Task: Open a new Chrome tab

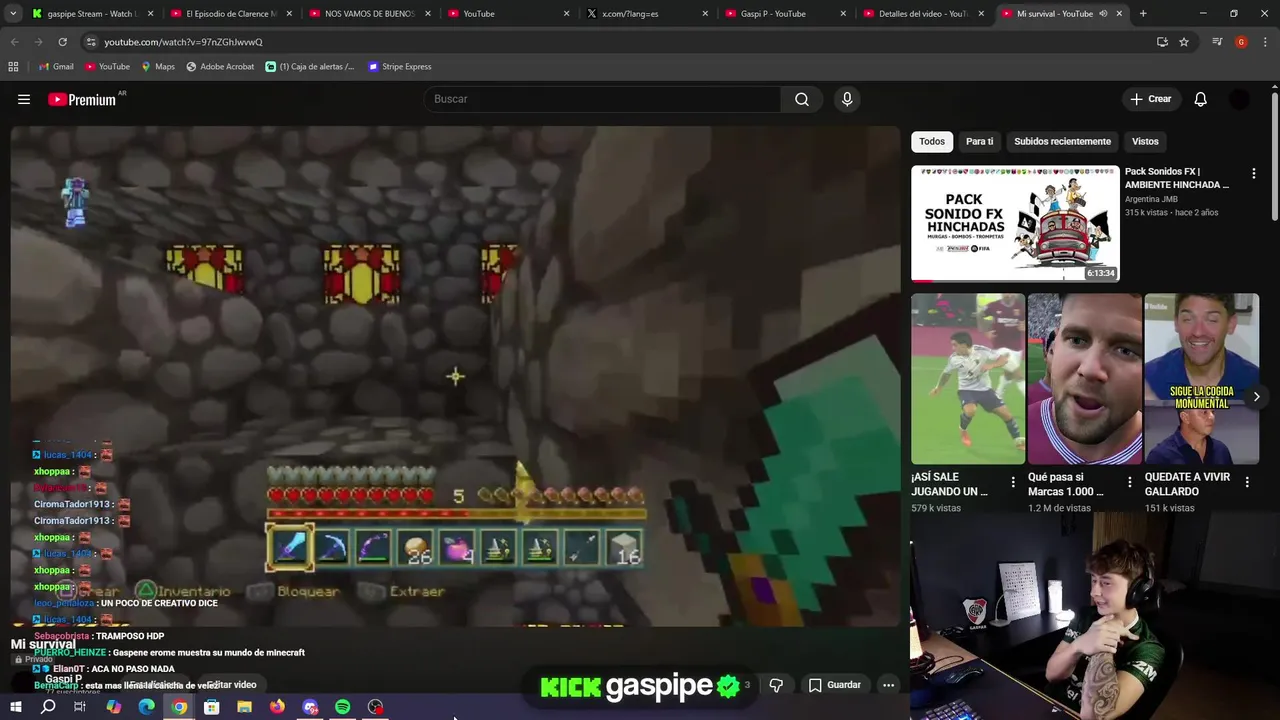Action: (x=1143, y=14)
